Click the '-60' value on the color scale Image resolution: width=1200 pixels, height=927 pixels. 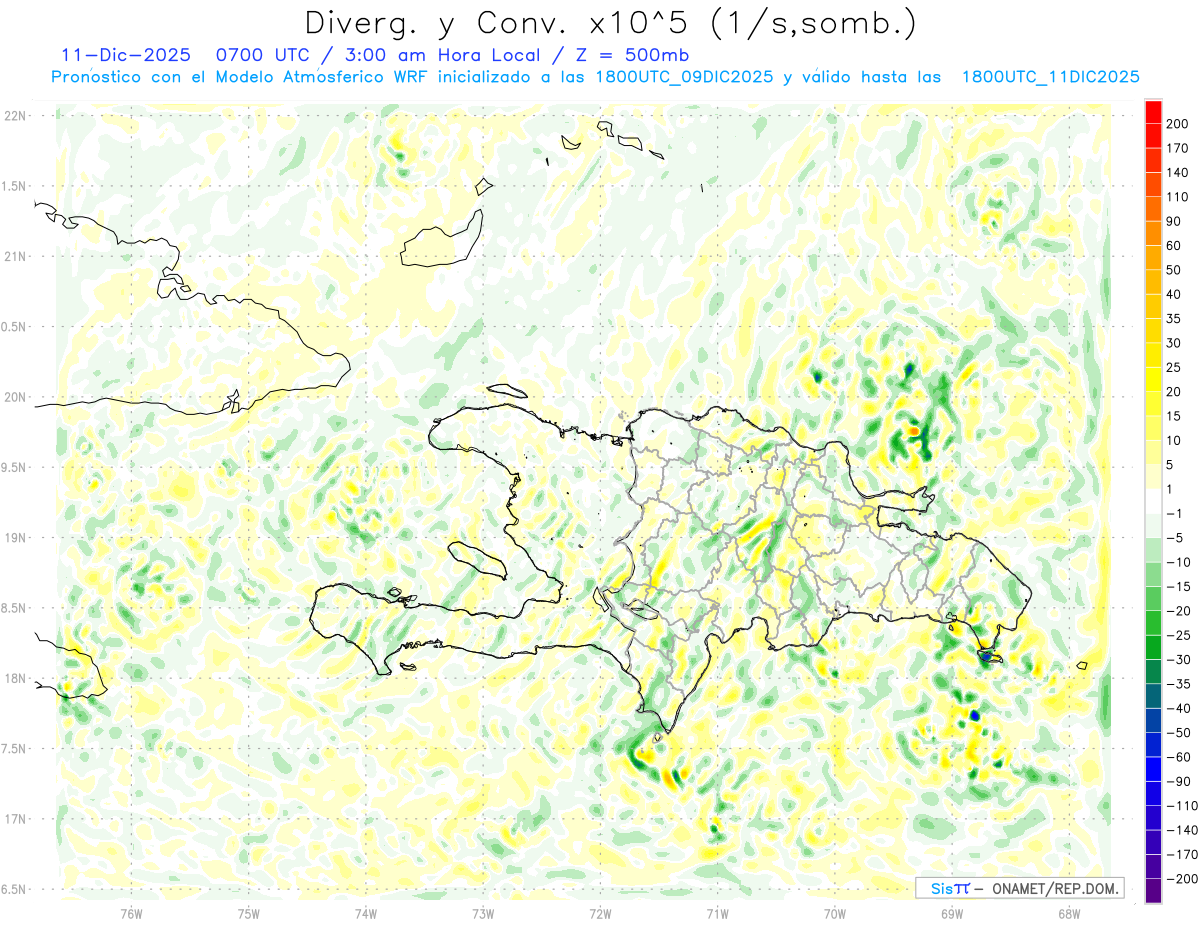point(1178,757)
